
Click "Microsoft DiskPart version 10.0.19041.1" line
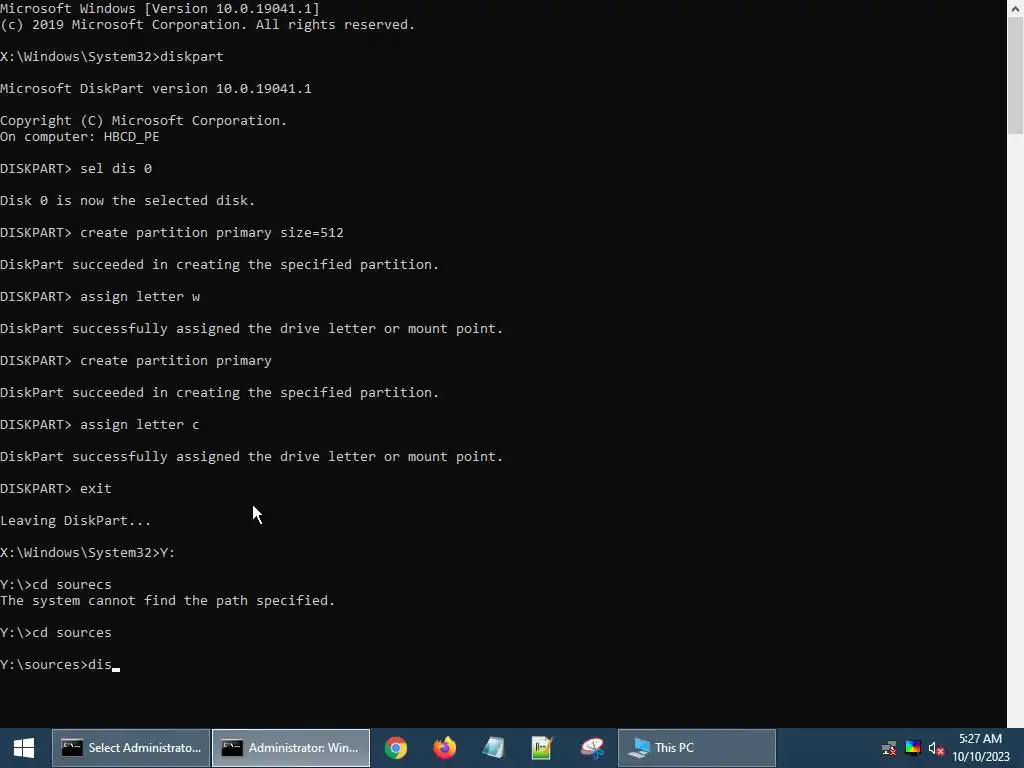click(x=156, y=88)
